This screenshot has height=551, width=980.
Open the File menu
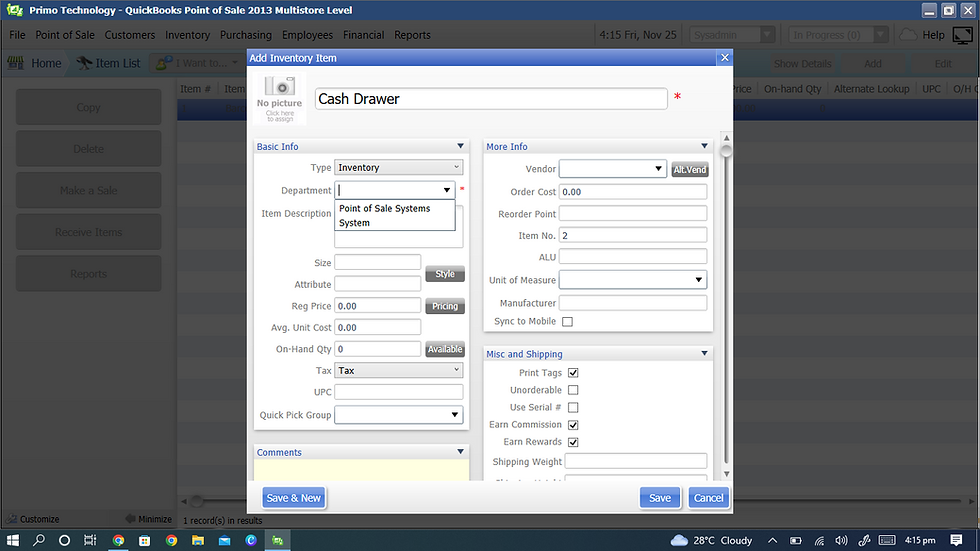18,35
